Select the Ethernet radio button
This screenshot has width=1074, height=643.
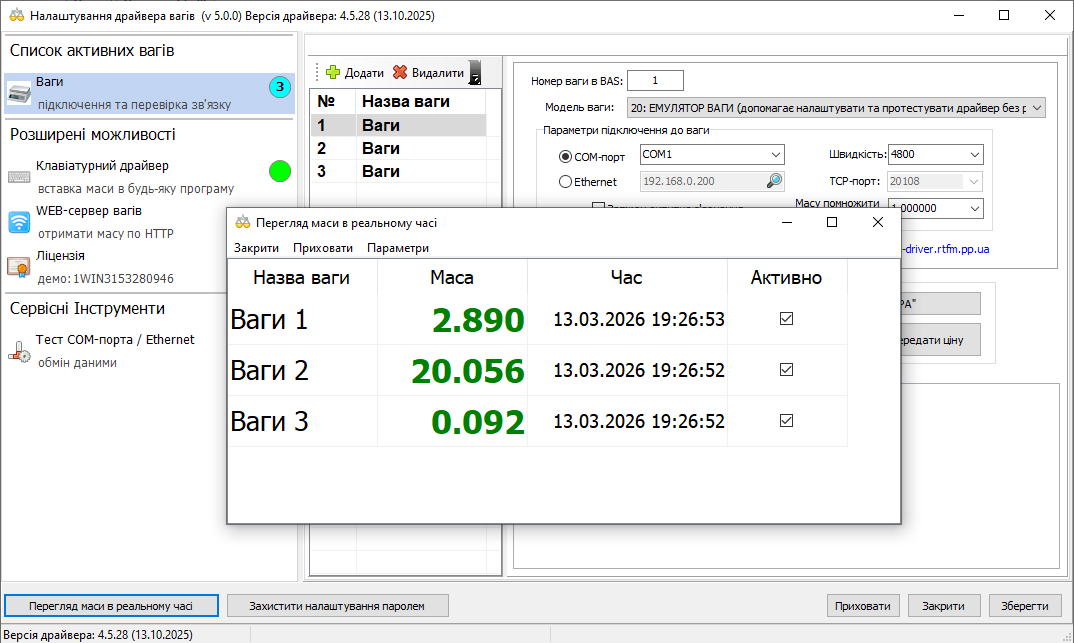566,182
